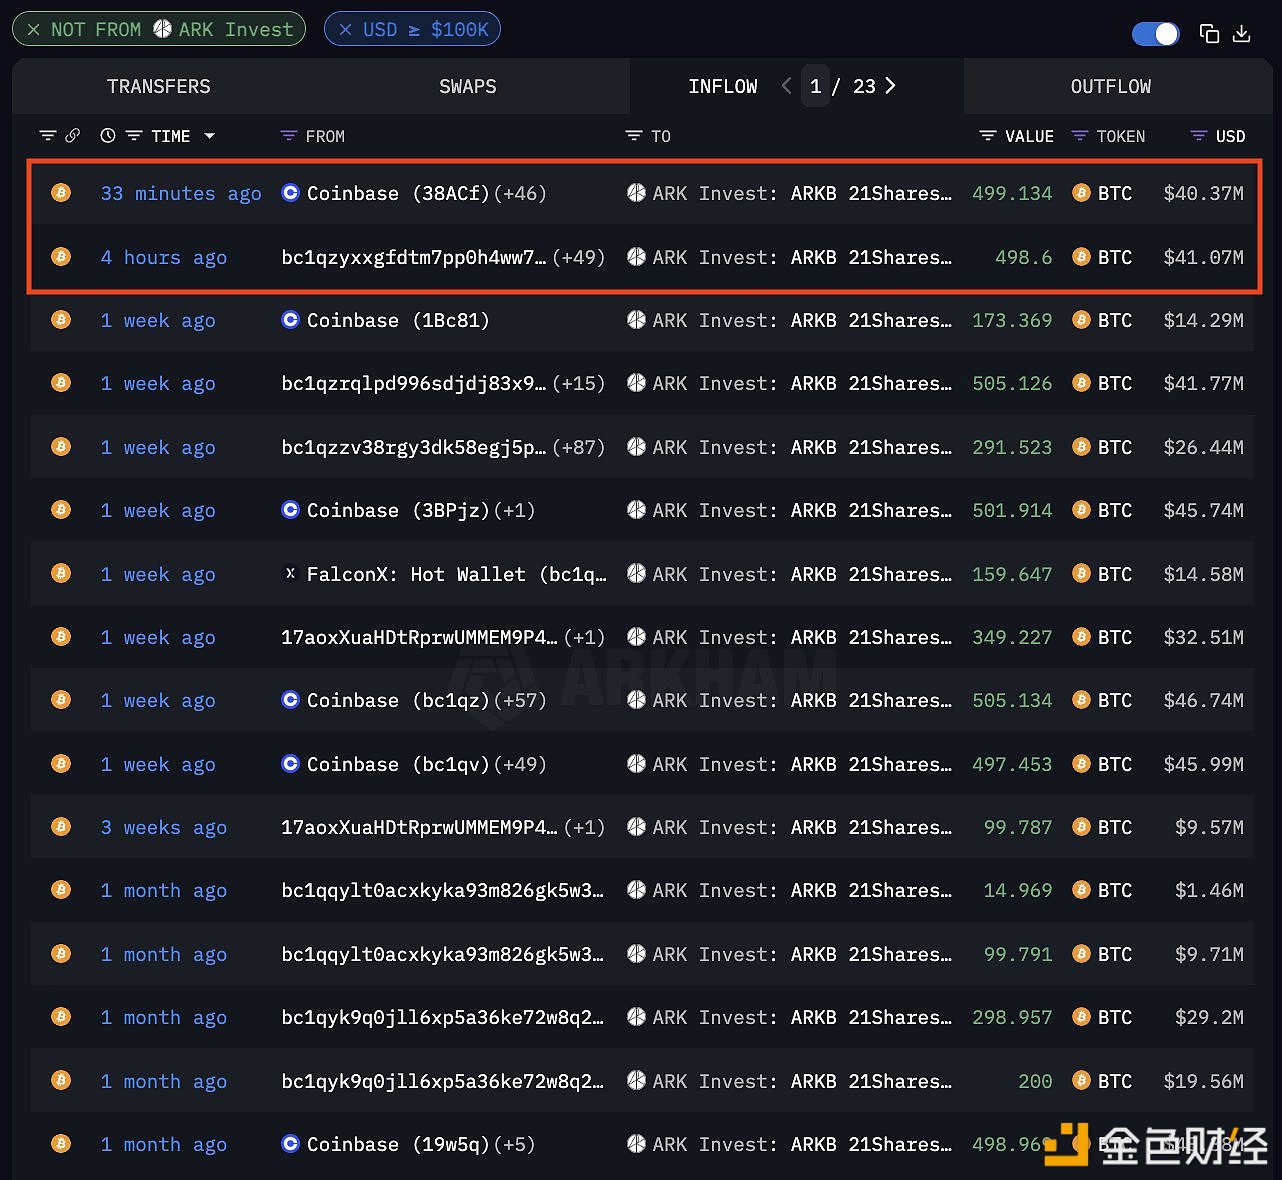Click the ARK Invest logo in the $9.57M row
This screenshot has width=1282, height=1180.
pyautogui.click(x=636, y=827)
